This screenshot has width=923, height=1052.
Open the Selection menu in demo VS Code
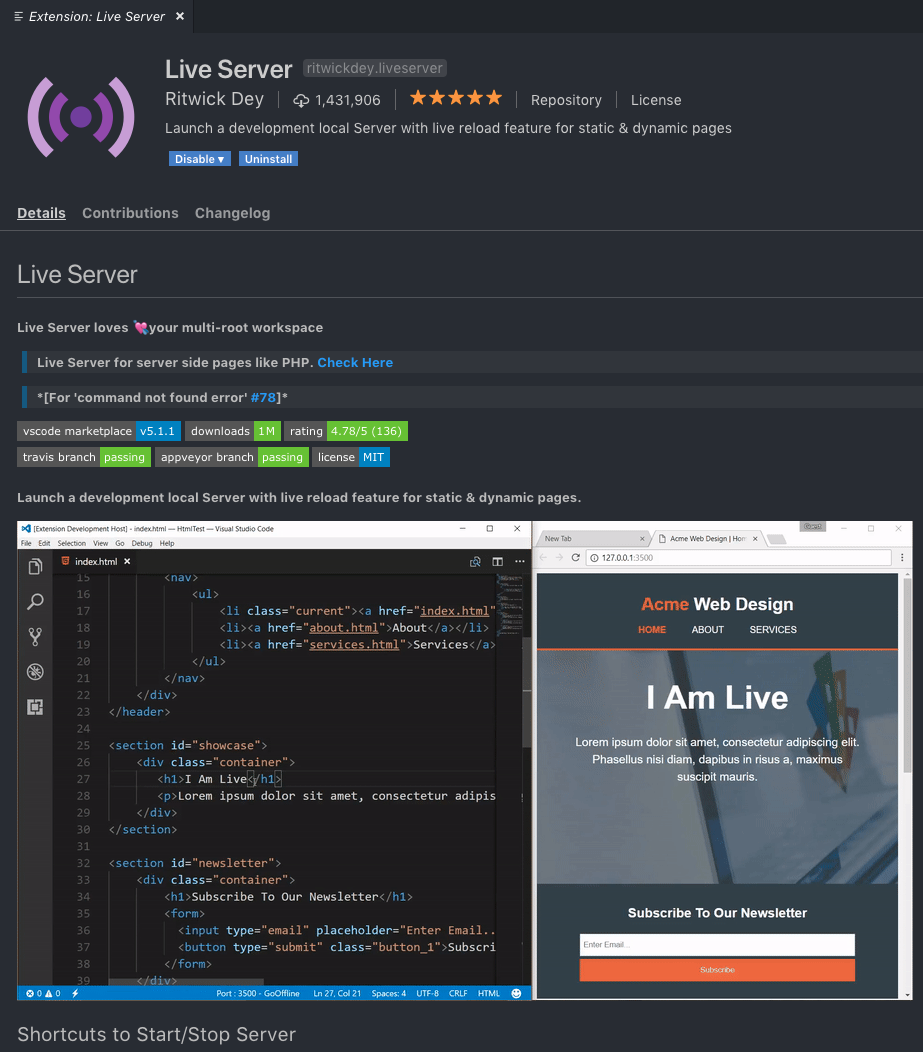[71, 543]
